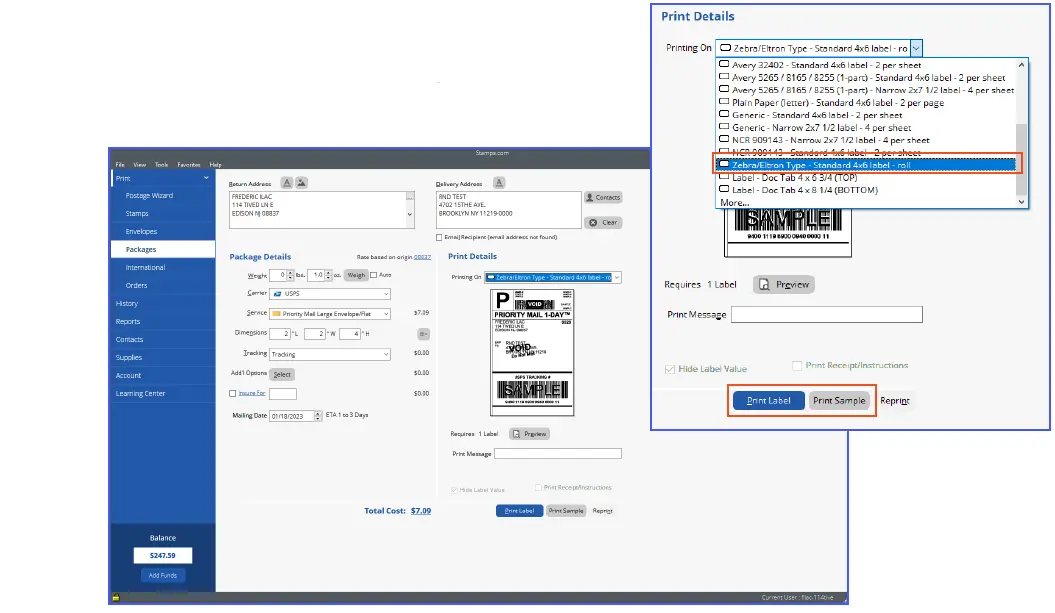Clear the delivery address with Clear button

(x=603, y=222)
